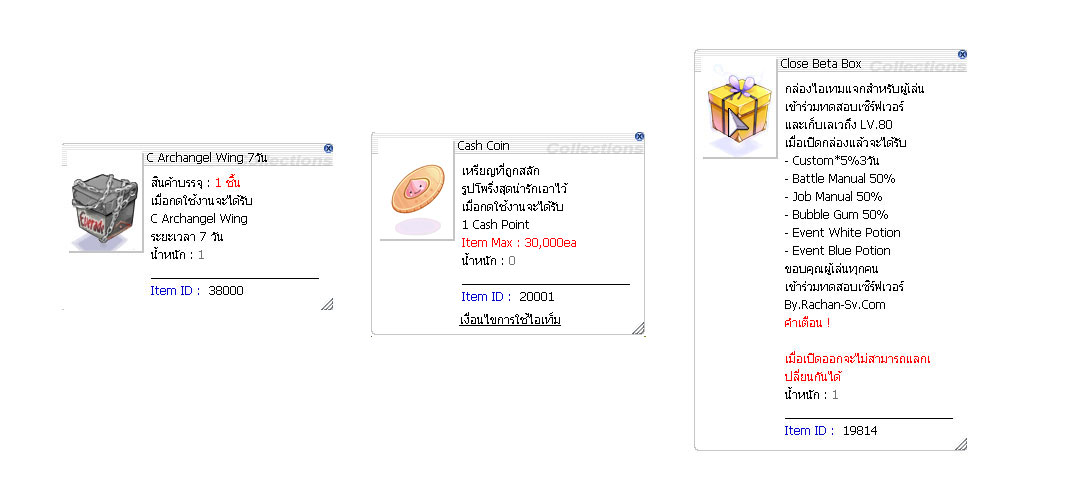Click the resize grip of Archangel Wing window

pos(327,304)
